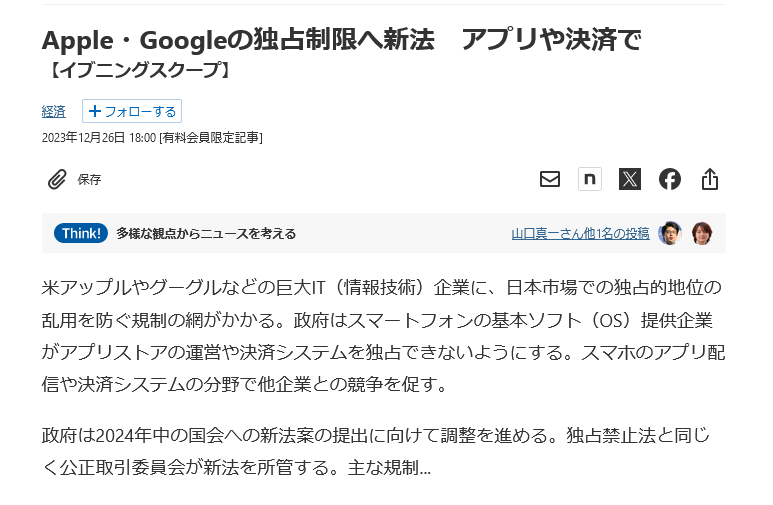The width and height of the screenshot is (773, 505).
Task: Click the 保存 label text
Action: coord(89,180)
